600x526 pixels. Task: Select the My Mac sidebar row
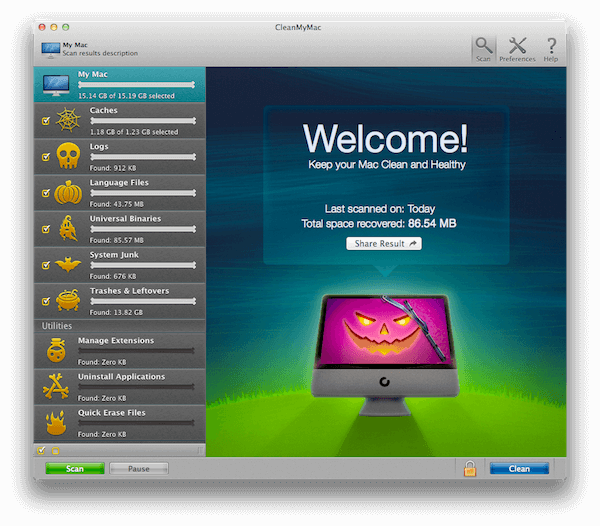click(120, 85)
